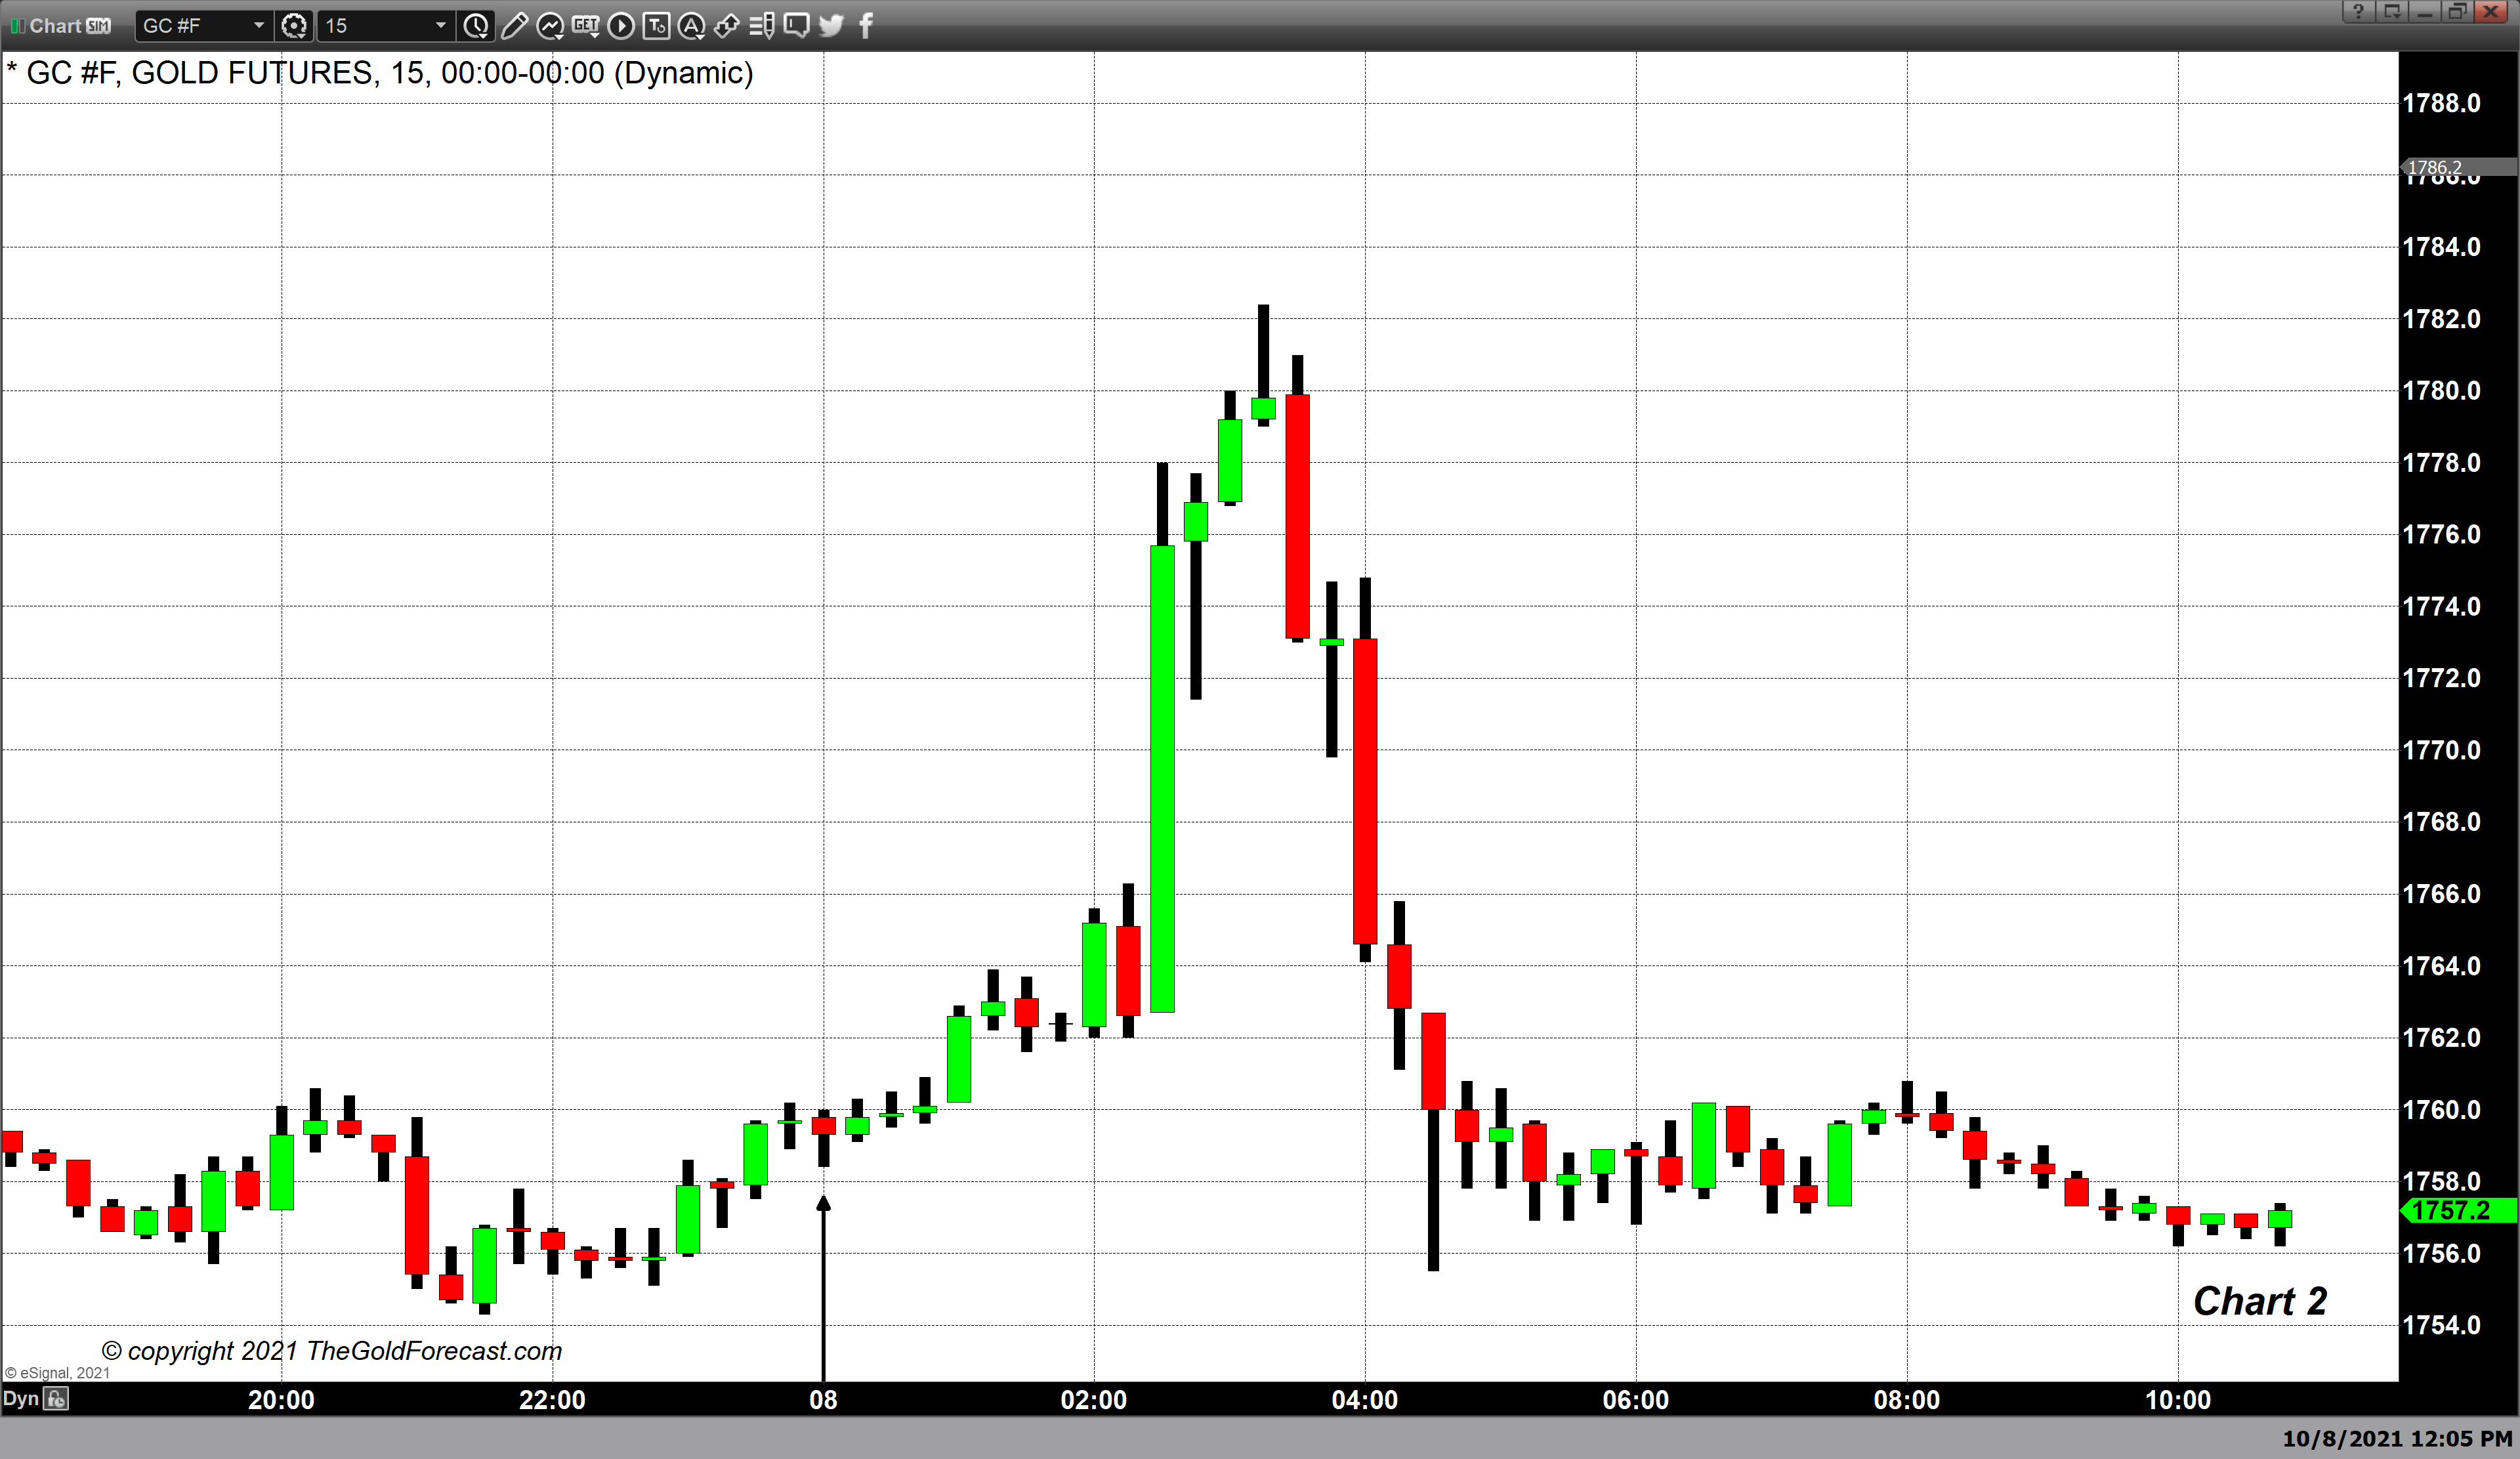Share chart via Facebook icon
Image resolution: width=2520 pixels, height=1459 pixels.
[x=866, y=26]
